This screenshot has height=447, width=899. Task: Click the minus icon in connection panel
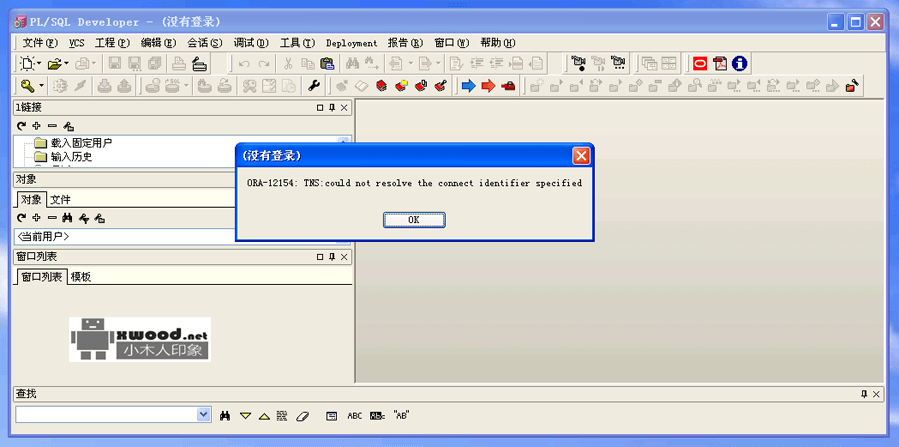click(52, 126)
